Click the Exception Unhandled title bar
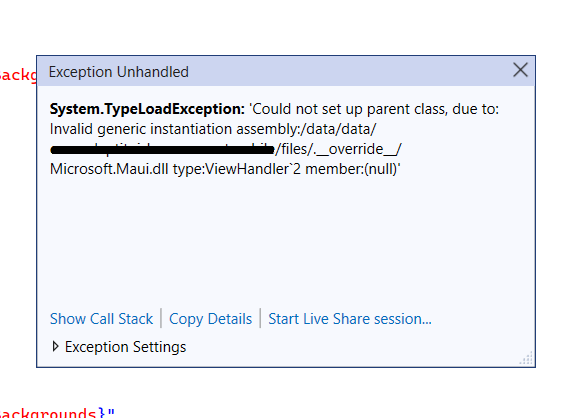Viewport: 584px width, 418px height. point(276,72)
